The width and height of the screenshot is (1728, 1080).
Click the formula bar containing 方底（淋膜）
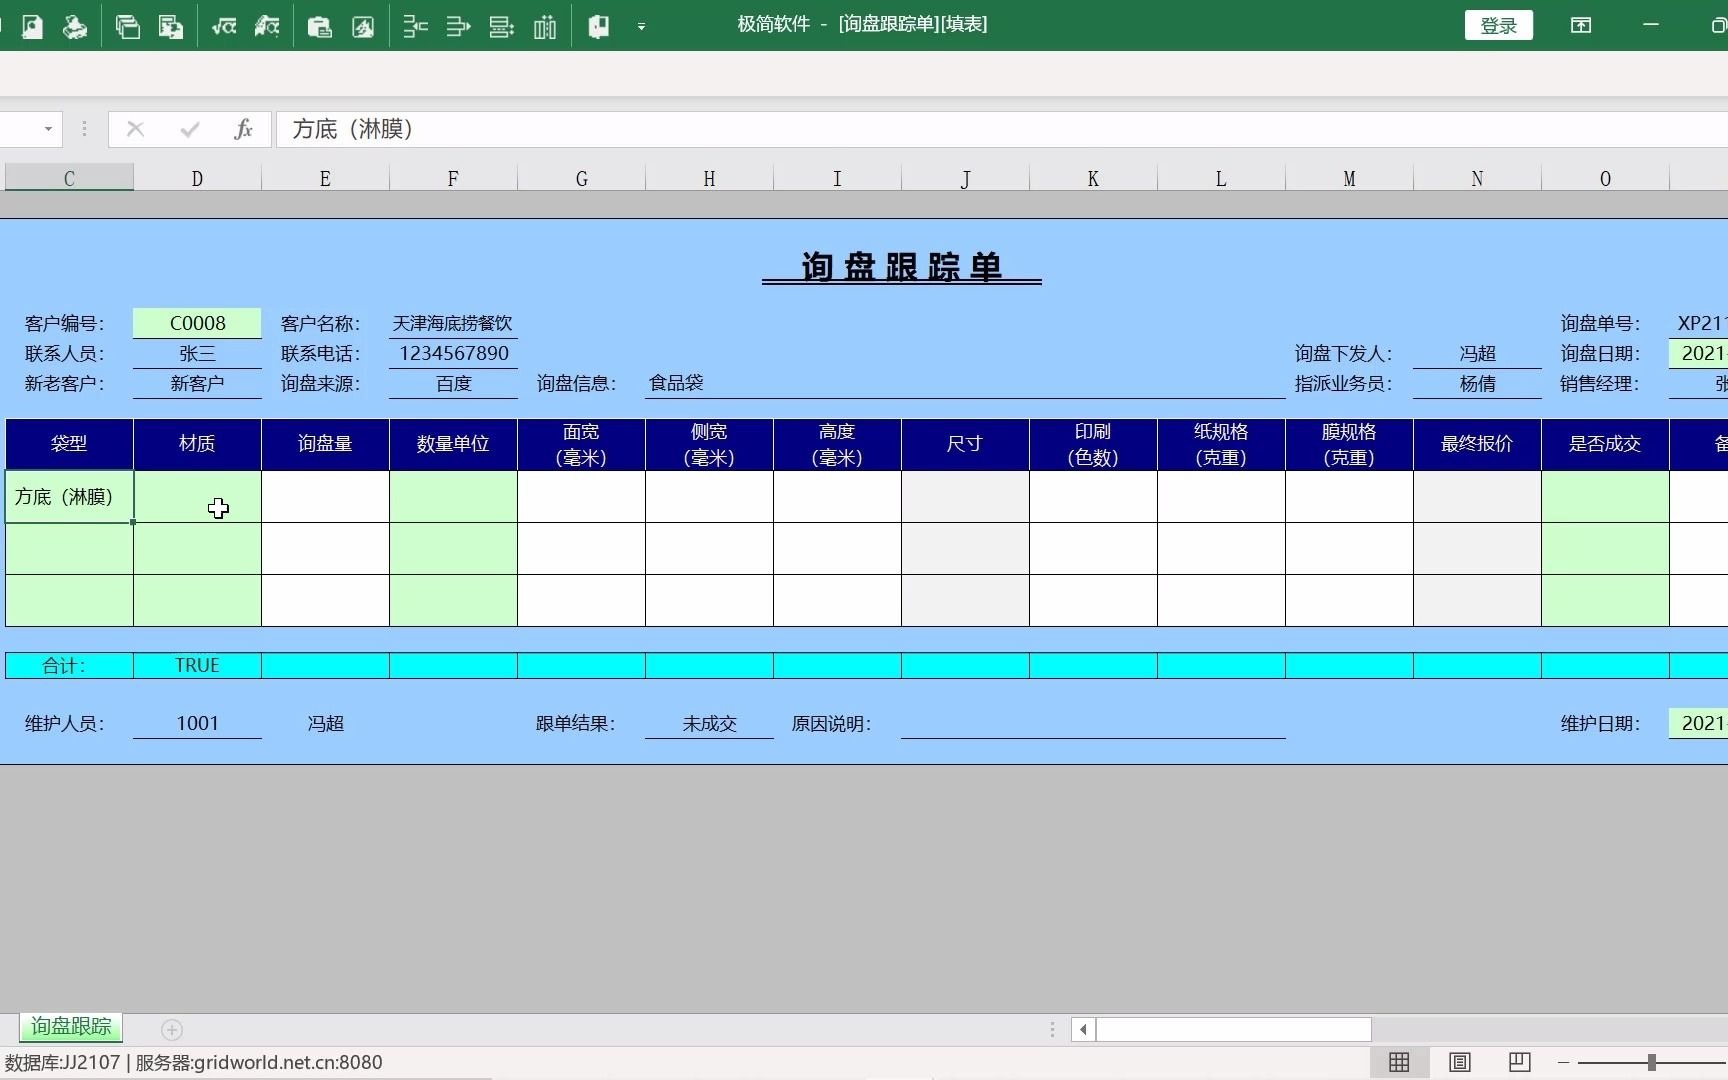tap(1000, 129)
